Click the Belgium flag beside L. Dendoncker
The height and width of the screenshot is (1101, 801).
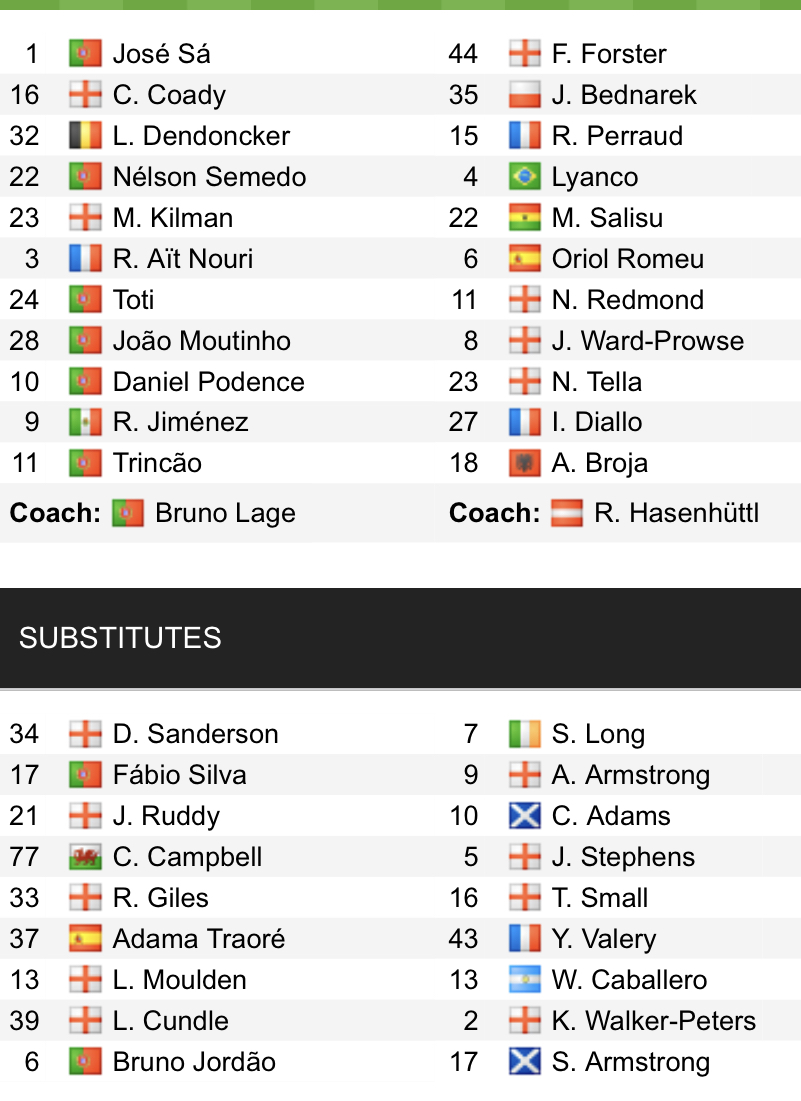pos(85,136)
